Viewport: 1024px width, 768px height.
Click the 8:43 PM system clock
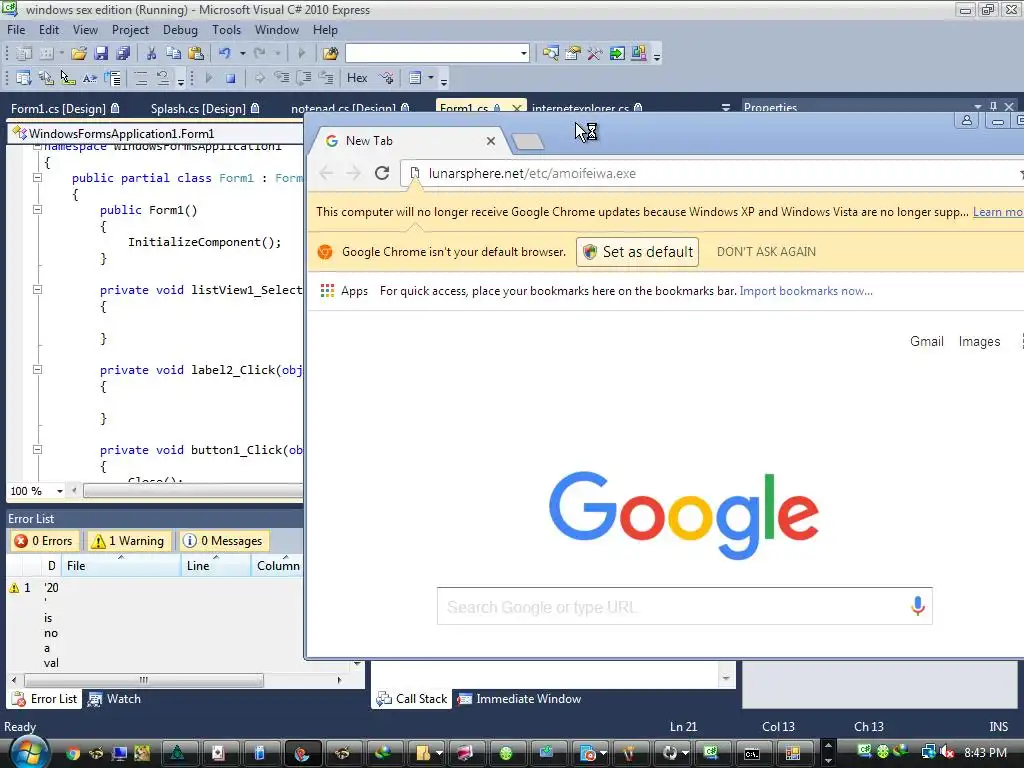(x=985, y=753)
